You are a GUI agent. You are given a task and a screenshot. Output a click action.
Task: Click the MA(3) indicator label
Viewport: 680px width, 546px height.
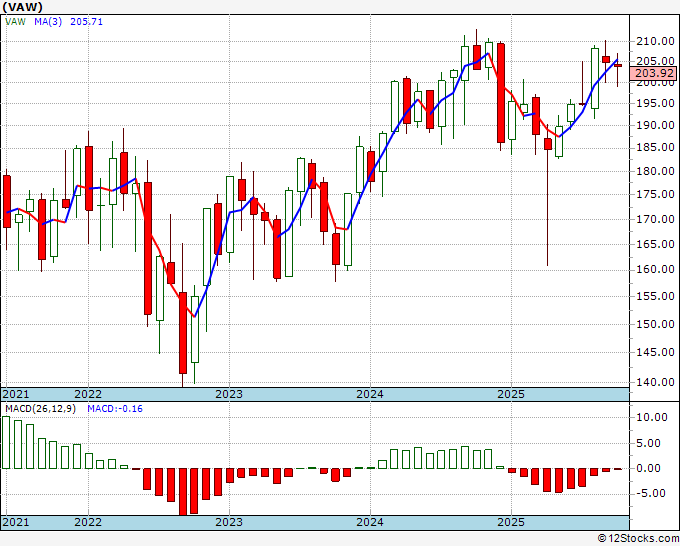[x=48, y=21]
